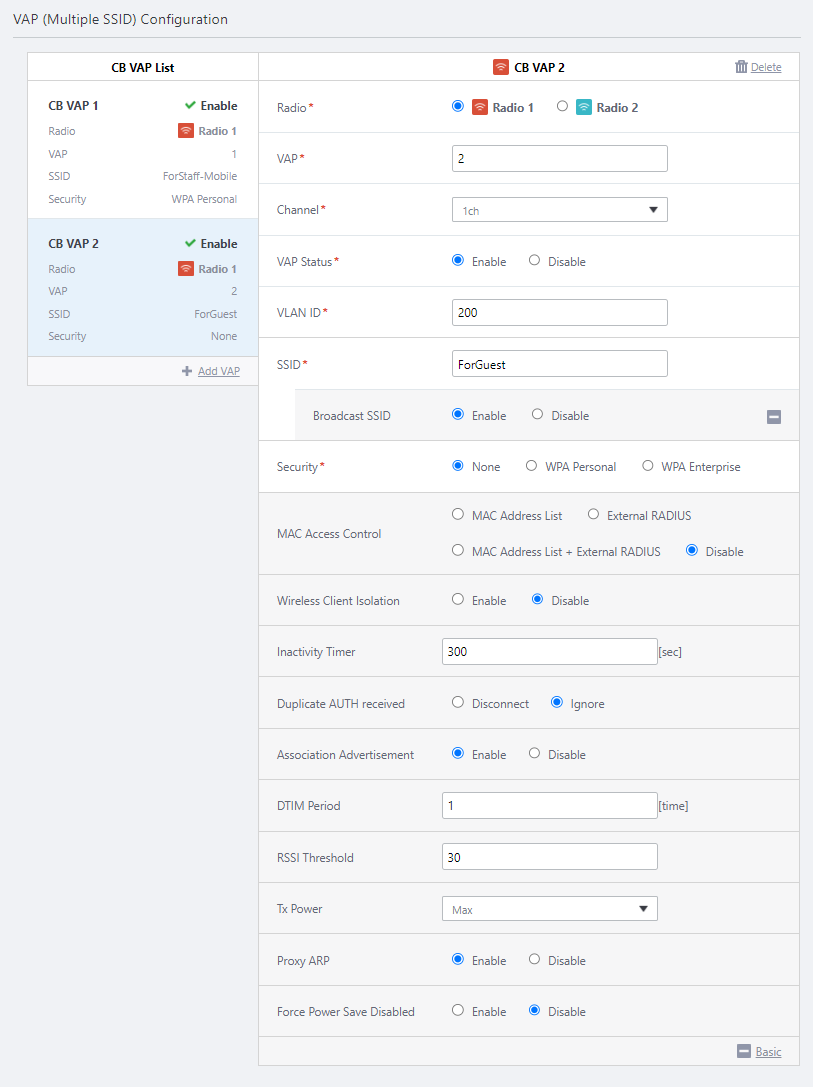Click the red Radio 1 wifi icon
813x1087 pixels.
(x=480, y=107)
